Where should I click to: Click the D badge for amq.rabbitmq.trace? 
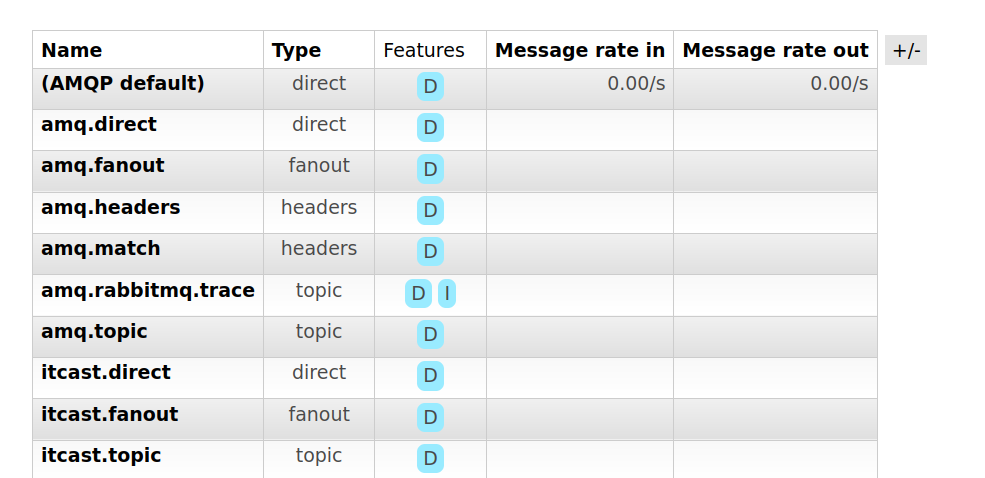[x=419, y=294]
